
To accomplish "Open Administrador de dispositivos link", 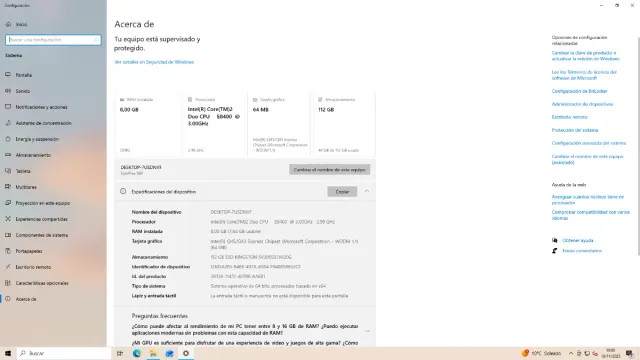I will (582, 104).
